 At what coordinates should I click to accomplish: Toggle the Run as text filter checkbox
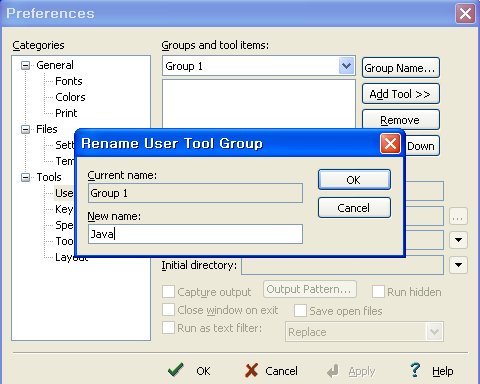pyautogui.click(x=168, y=328)
